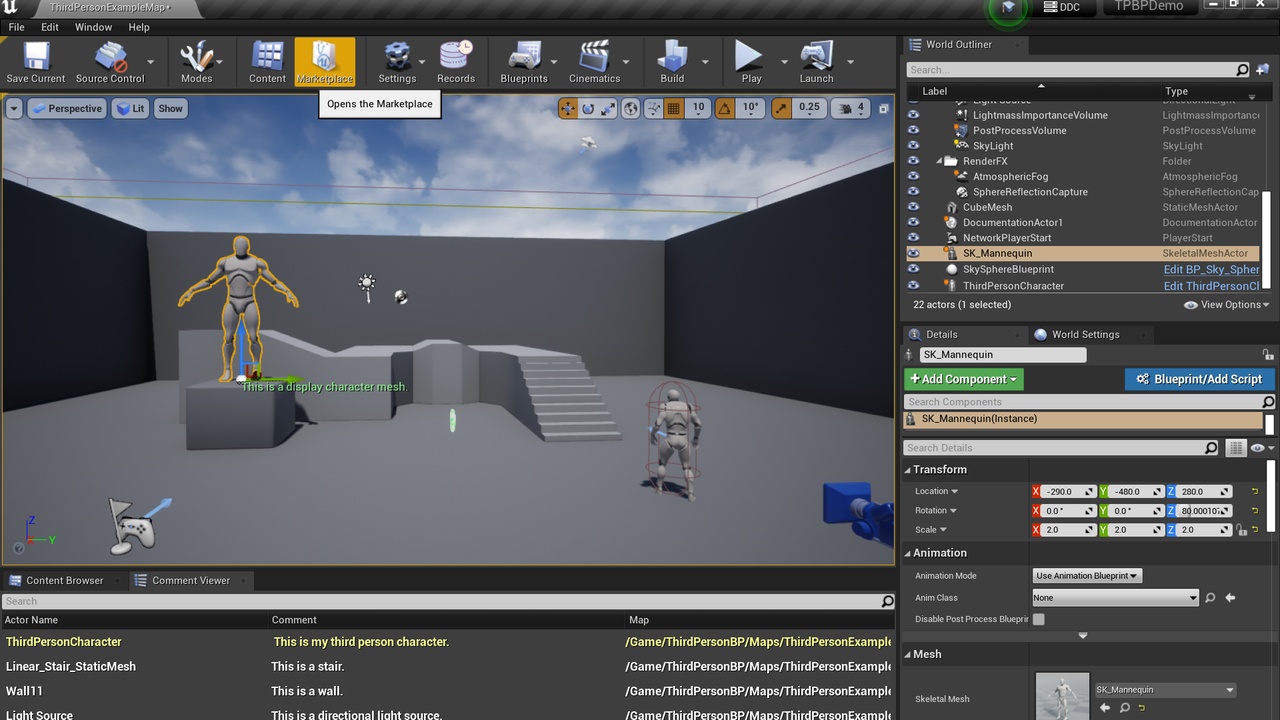
Task: Toggle scale snapping in the viewport
Action: tap(781, 108)
